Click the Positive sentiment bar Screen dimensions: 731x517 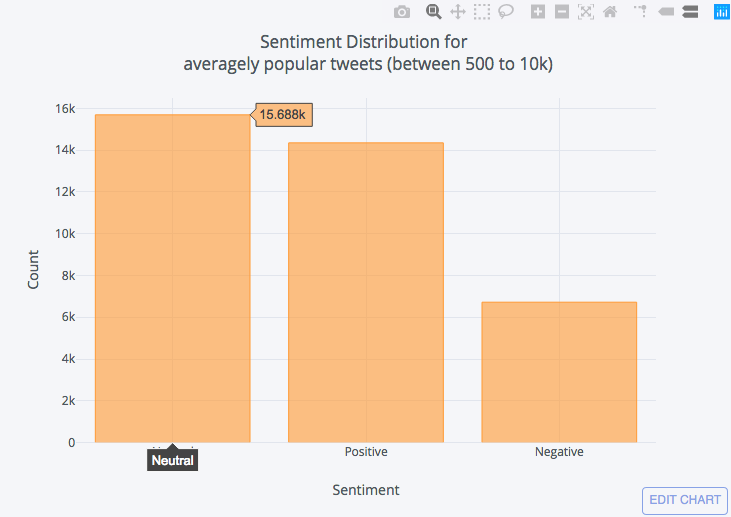tap(366, 292)
